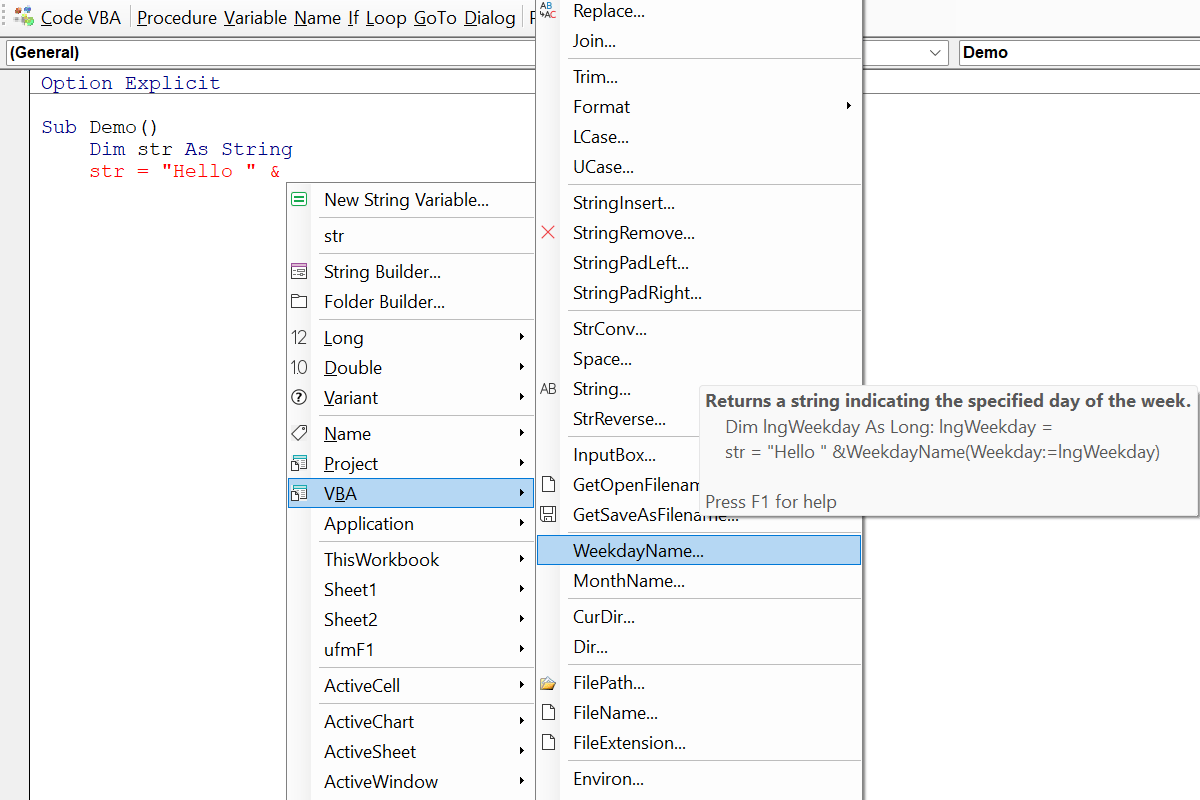
Task: Expand the ThisWorkbook submenu
Action: pos(522,559)
